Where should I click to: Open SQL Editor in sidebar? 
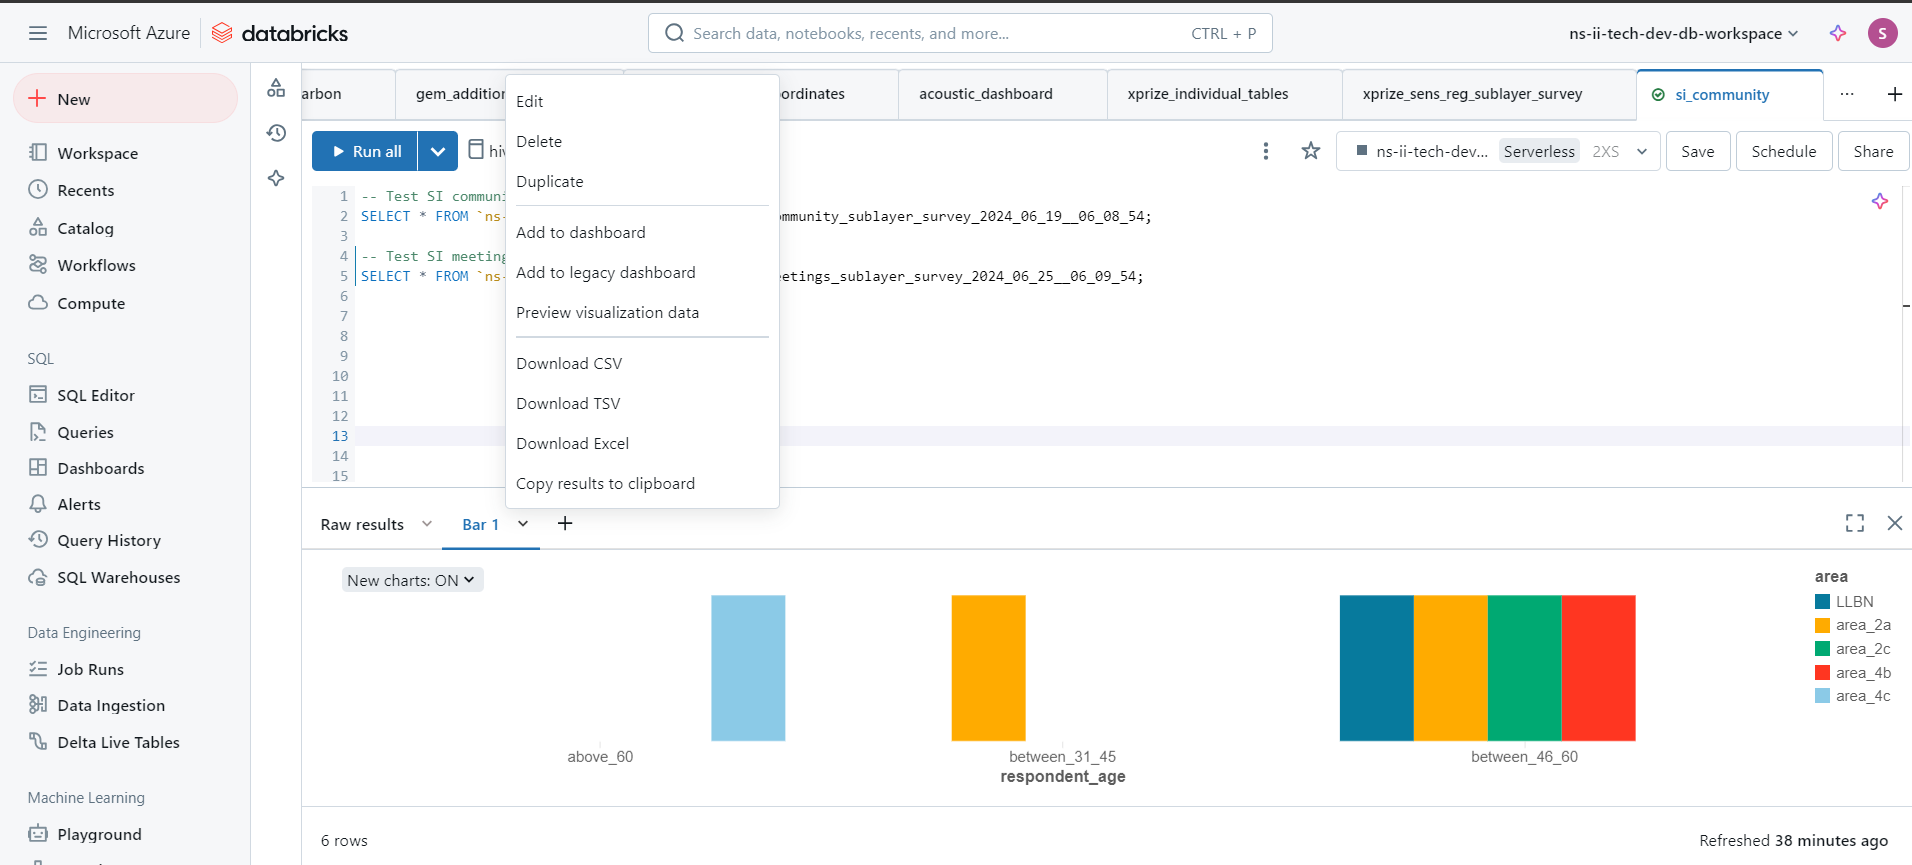(x=96, y=395)
